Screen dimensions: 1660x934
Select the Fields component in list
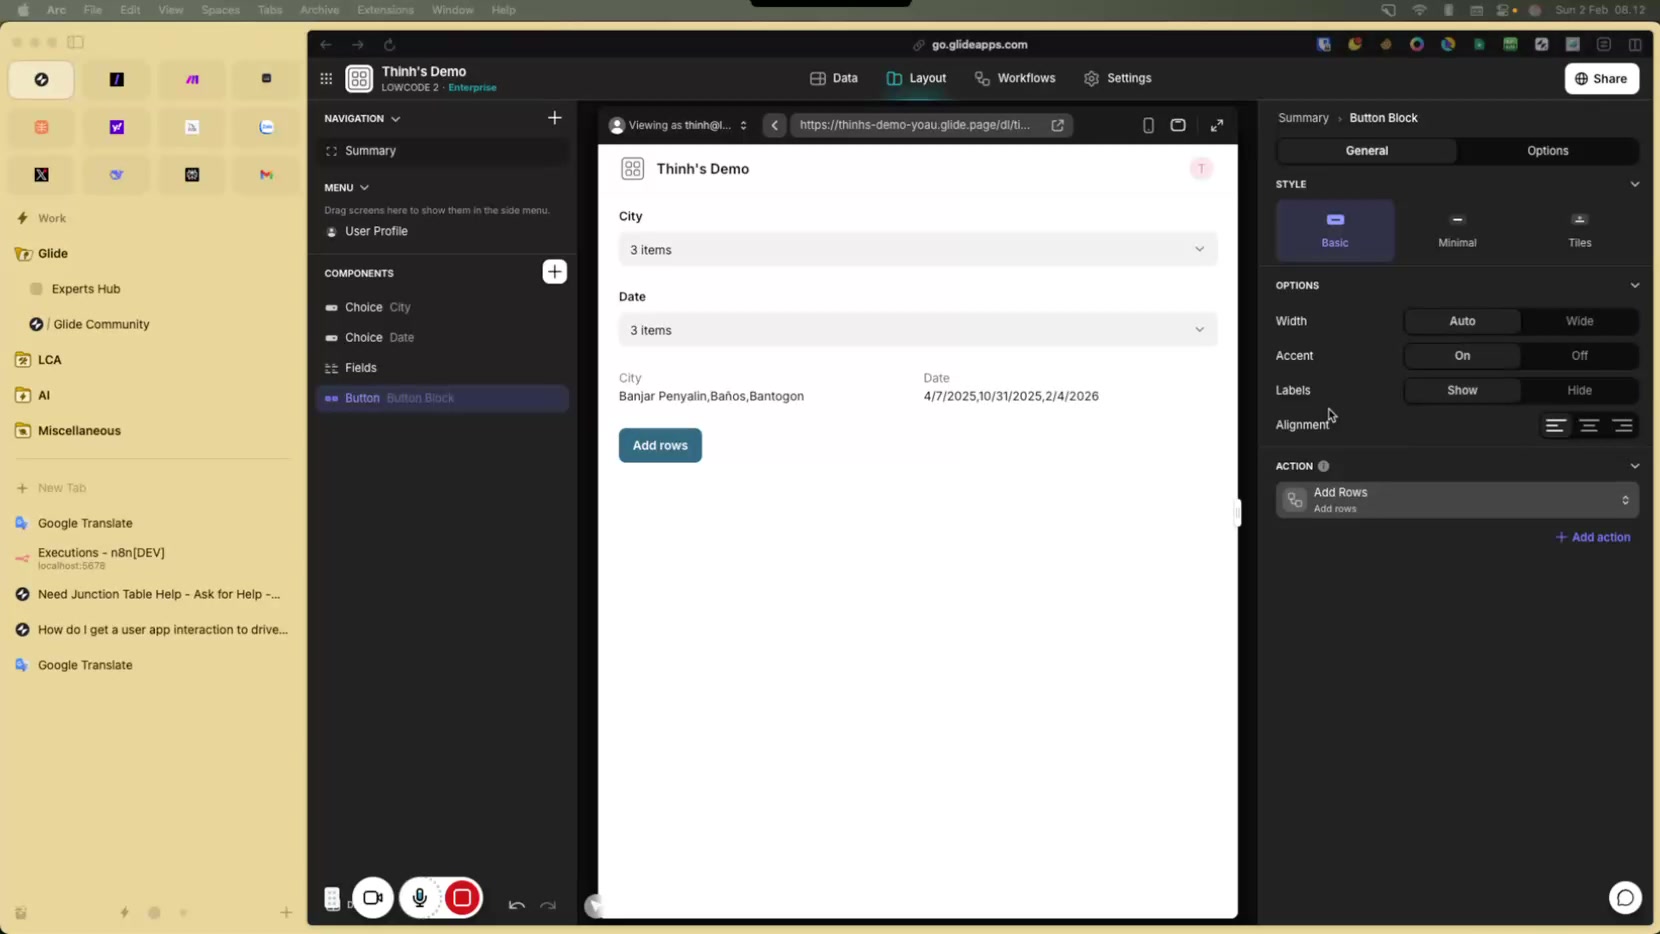tap(361, 368)
